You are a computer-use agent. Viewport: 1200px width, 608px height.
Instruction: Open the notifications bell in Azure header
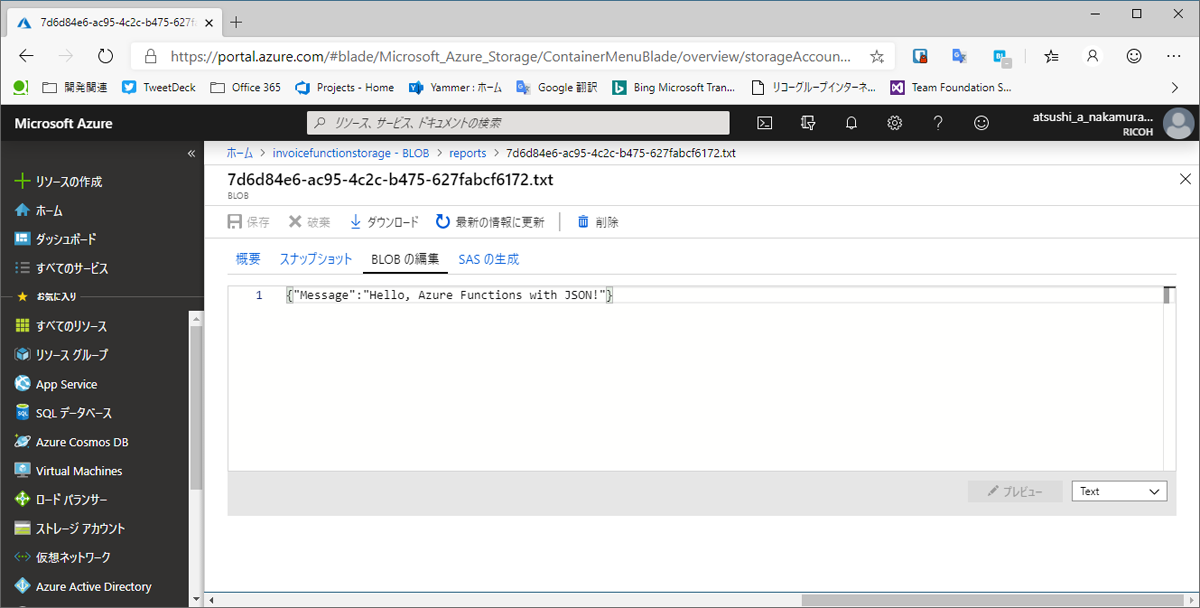click(851, 123)
